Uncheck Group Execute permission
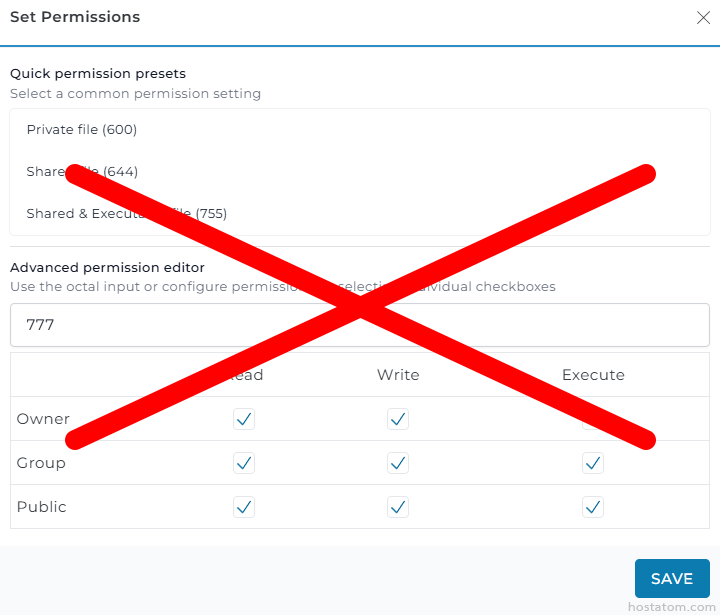Image resolution: width=720 pixels, height=615 pixels. [593, 463]
